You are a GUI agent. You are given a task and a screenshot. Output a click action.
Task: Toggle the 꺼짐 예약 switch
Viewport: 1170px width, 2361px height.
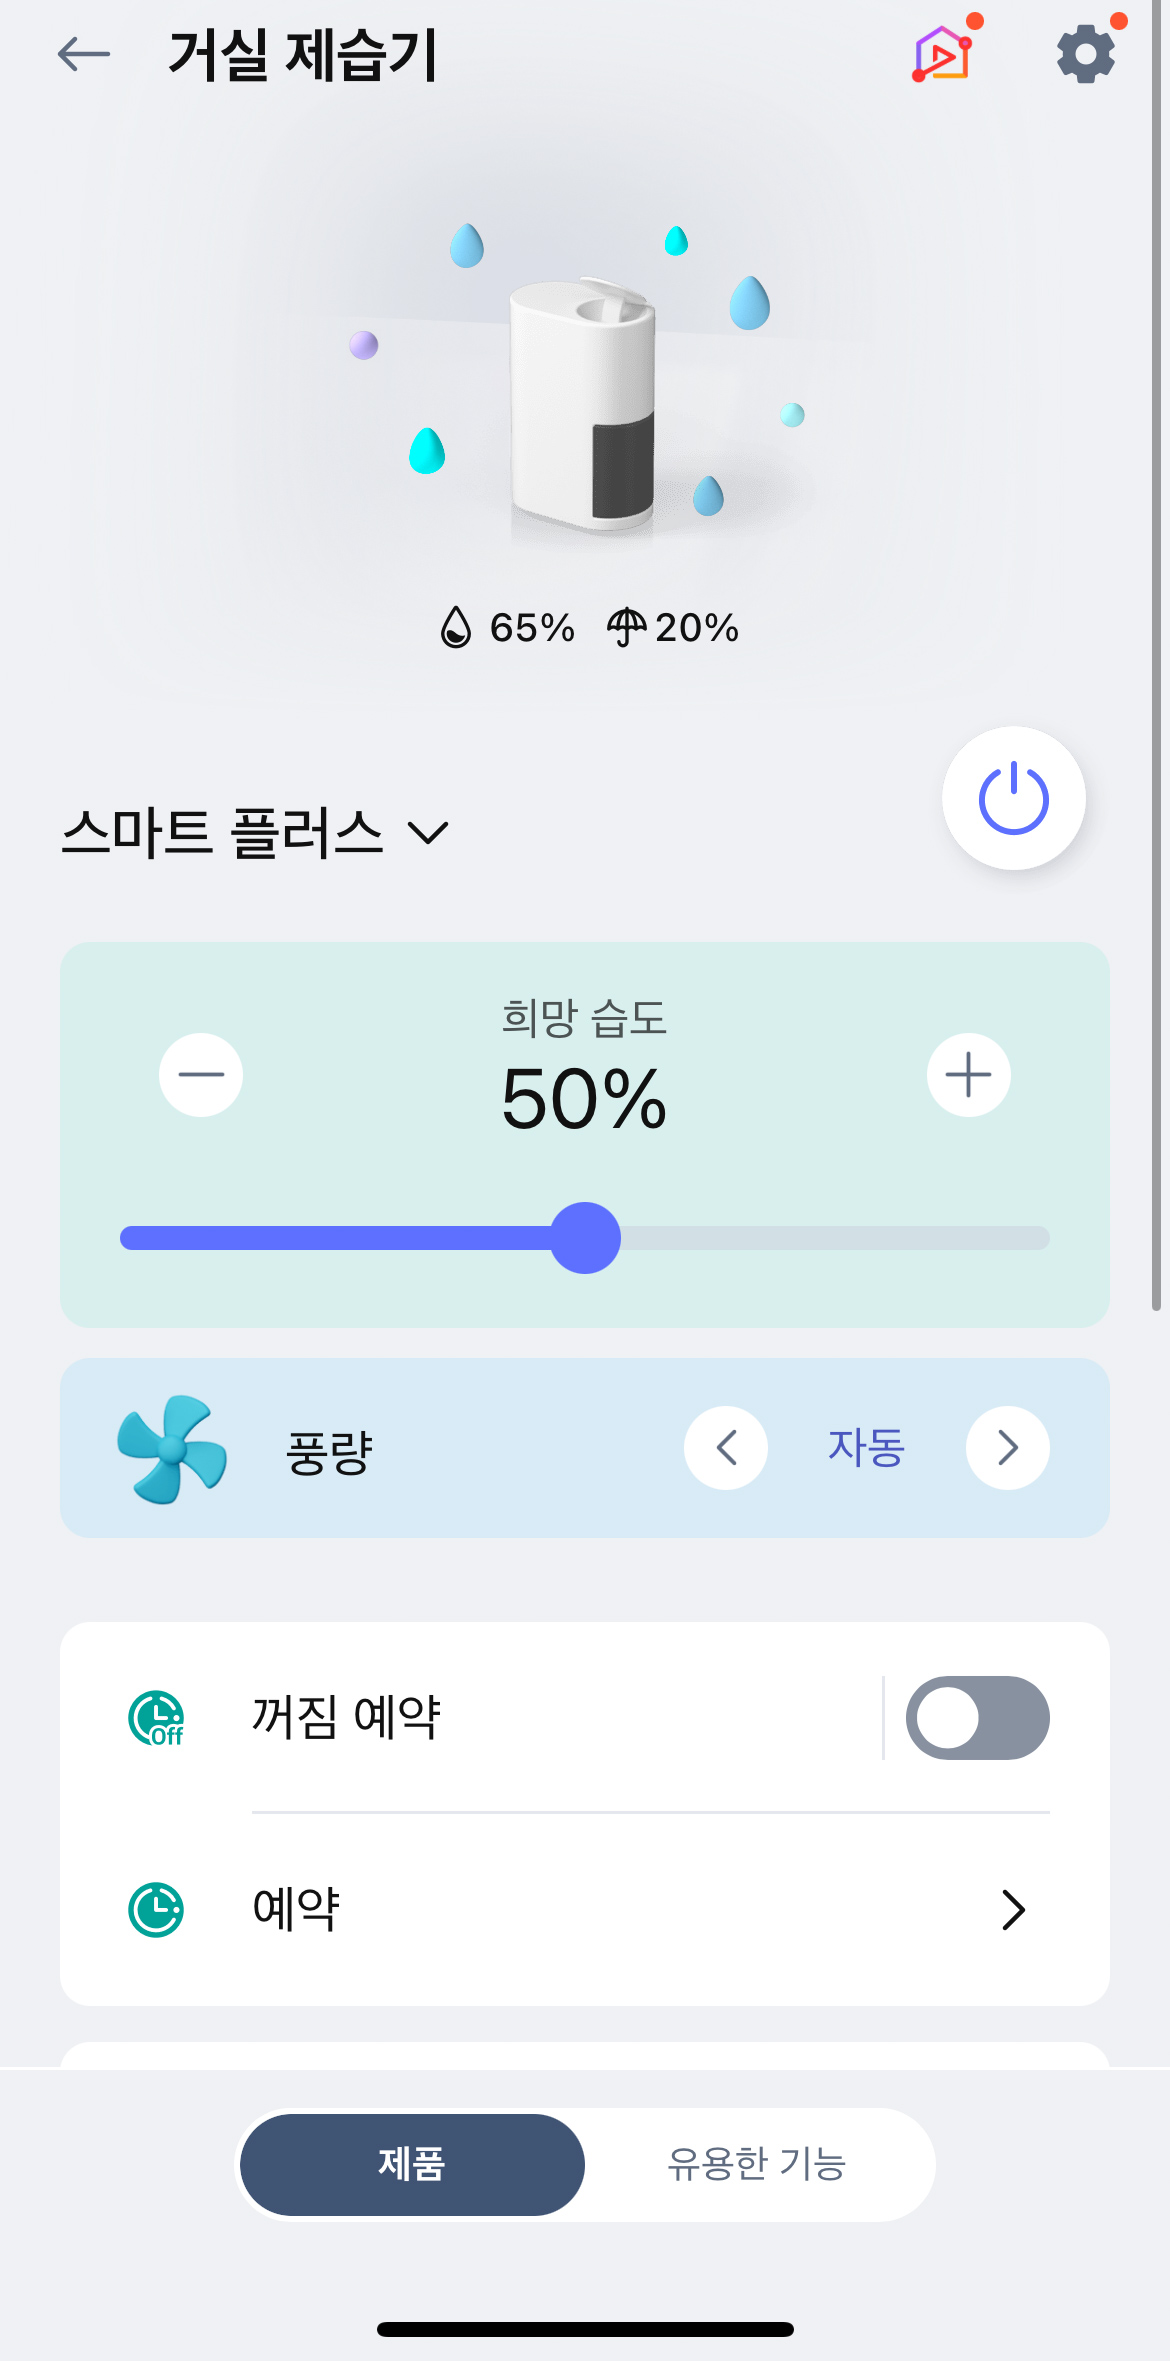[977, 1718]
